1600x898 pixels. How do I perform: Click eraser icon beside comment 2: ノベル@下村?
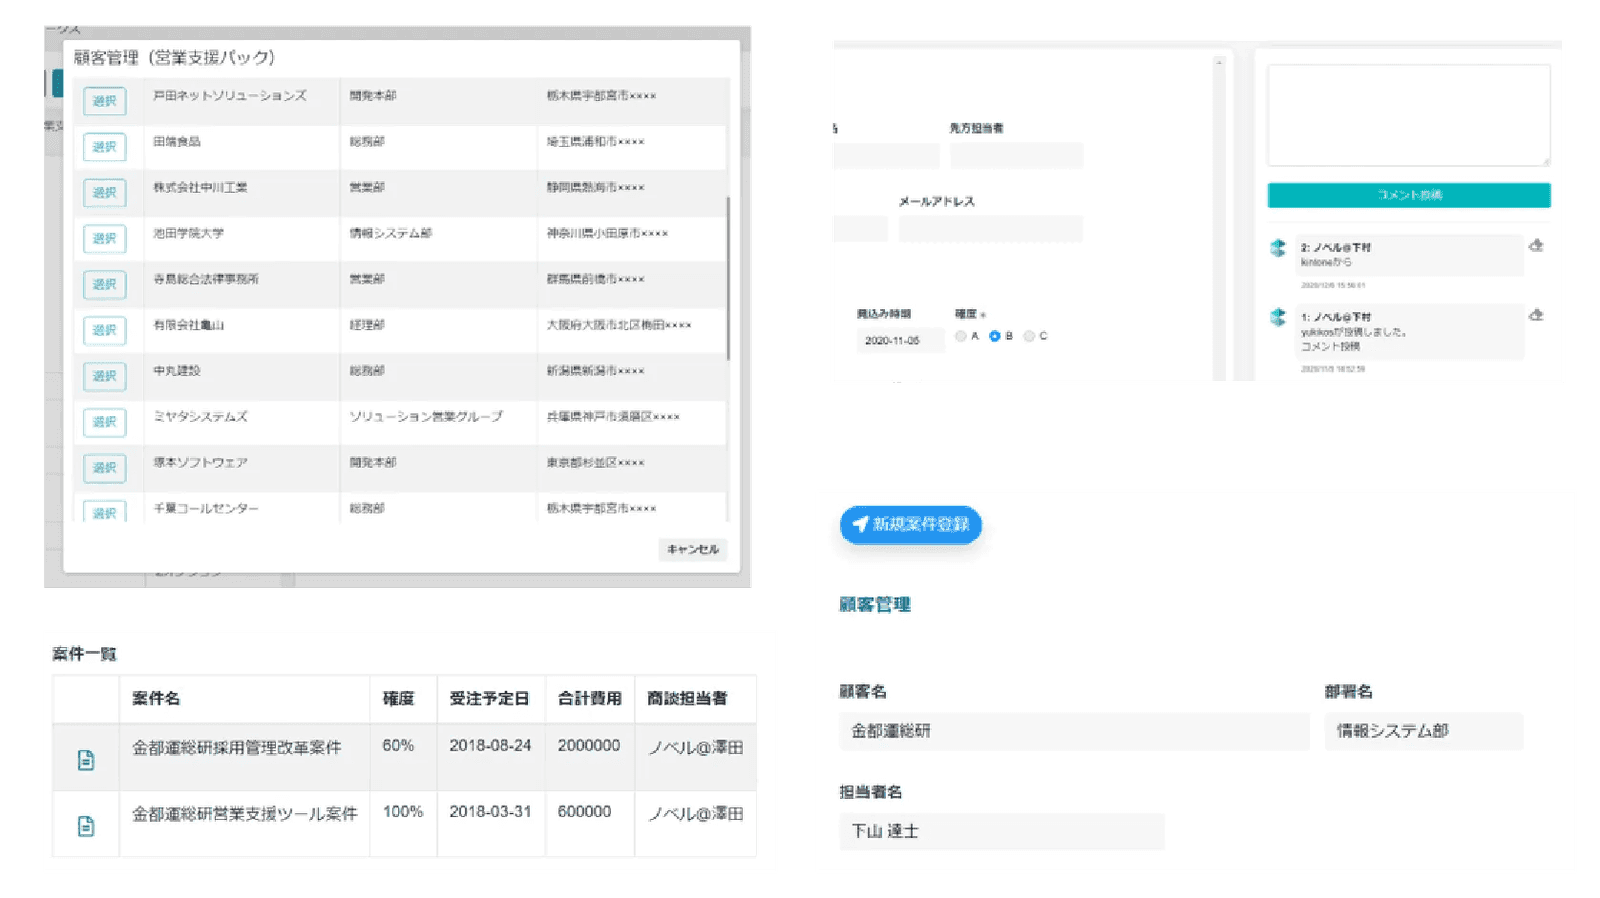tap(1536, 245)
